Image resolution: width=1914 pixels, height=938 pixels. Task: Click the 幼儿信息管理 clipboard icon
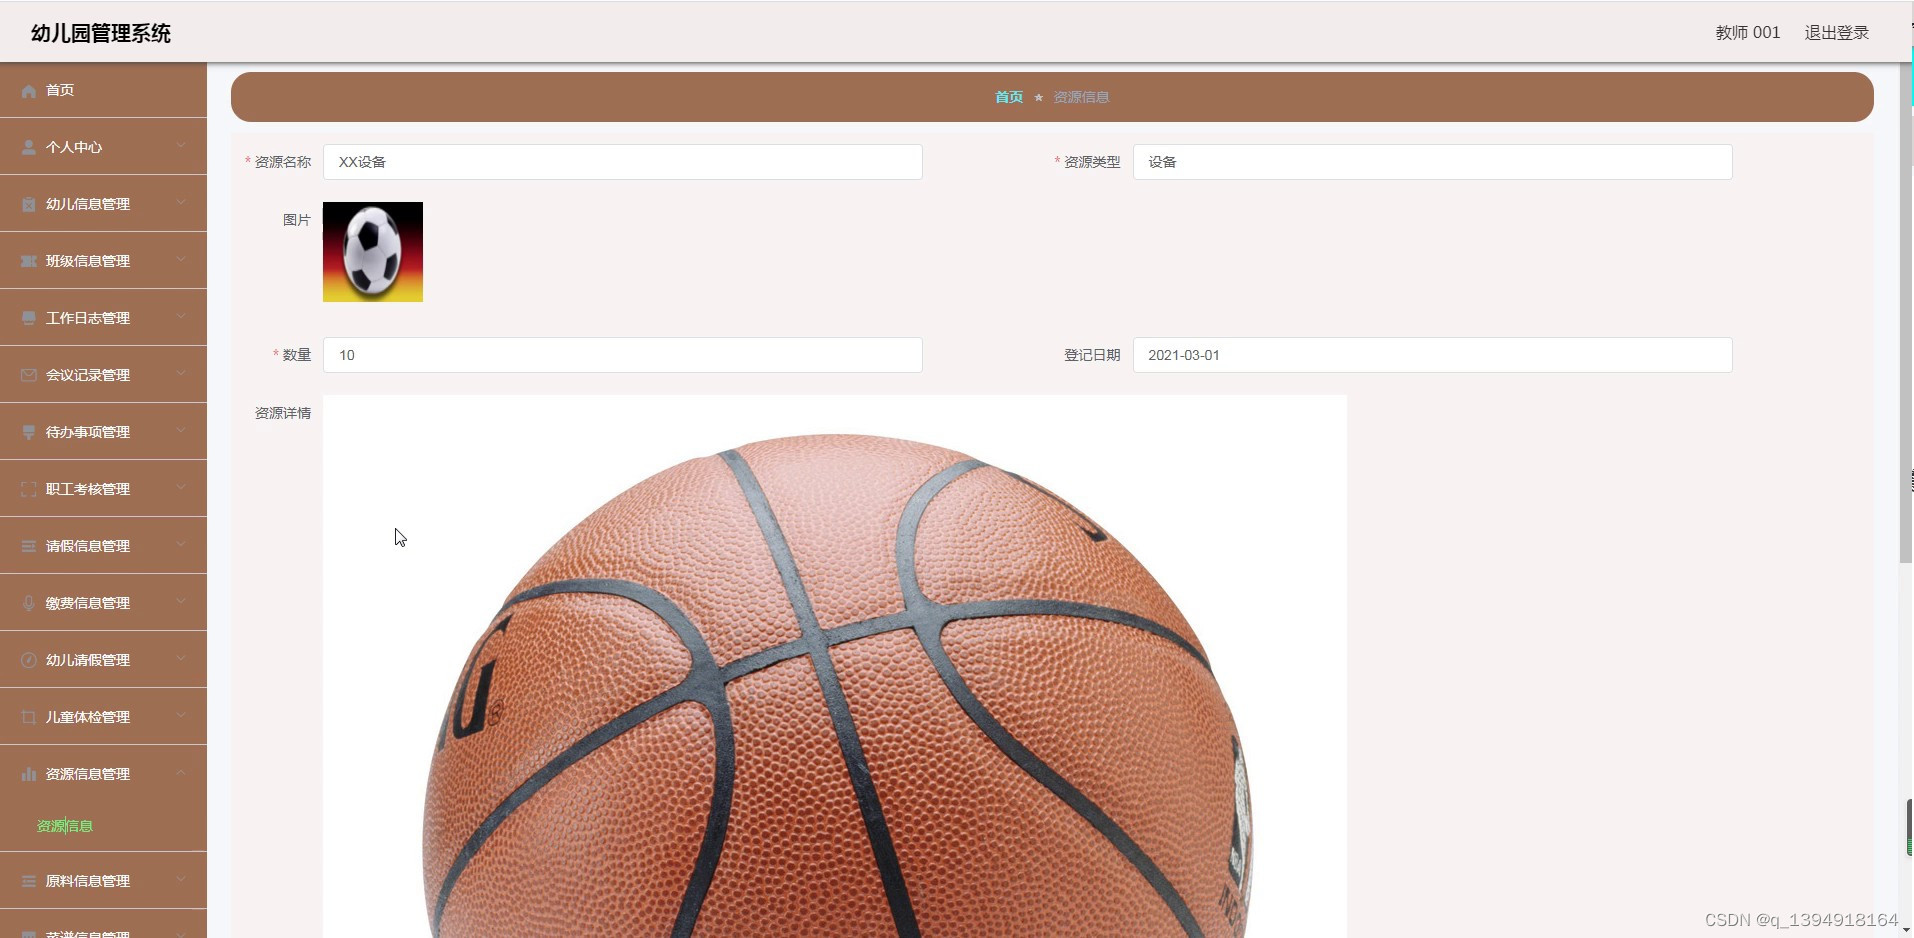(x=29, y=205)
